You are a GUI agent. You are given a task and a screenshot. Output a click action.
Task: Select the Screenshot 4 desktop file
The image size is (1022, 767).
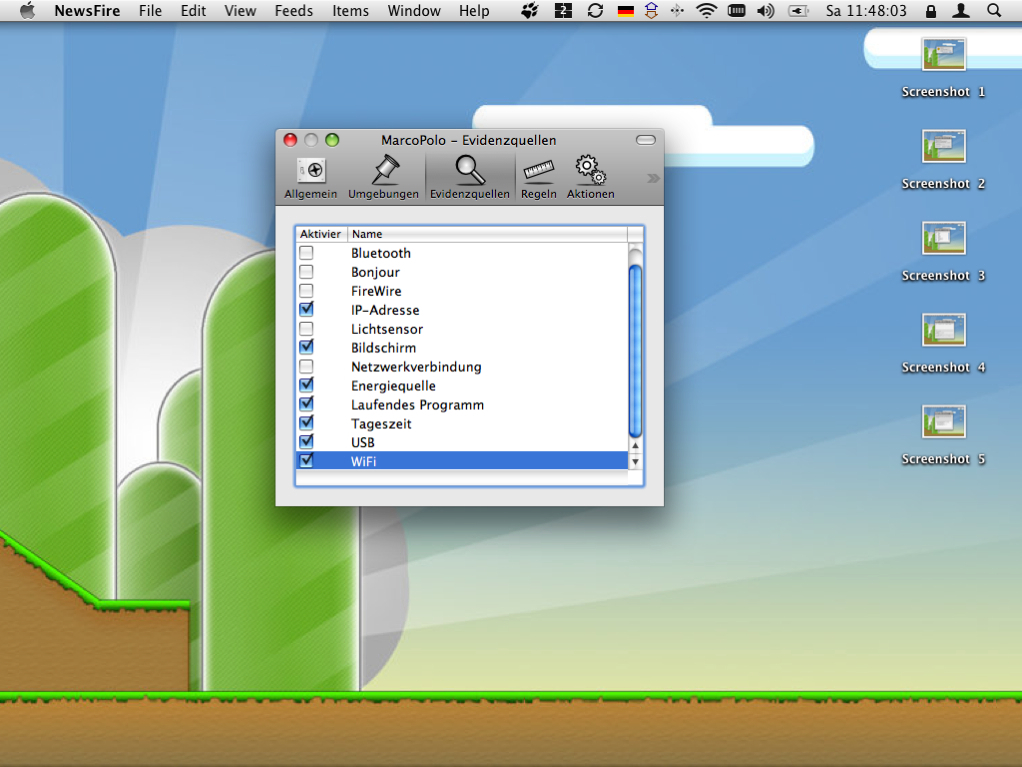(x=943, y=343)
